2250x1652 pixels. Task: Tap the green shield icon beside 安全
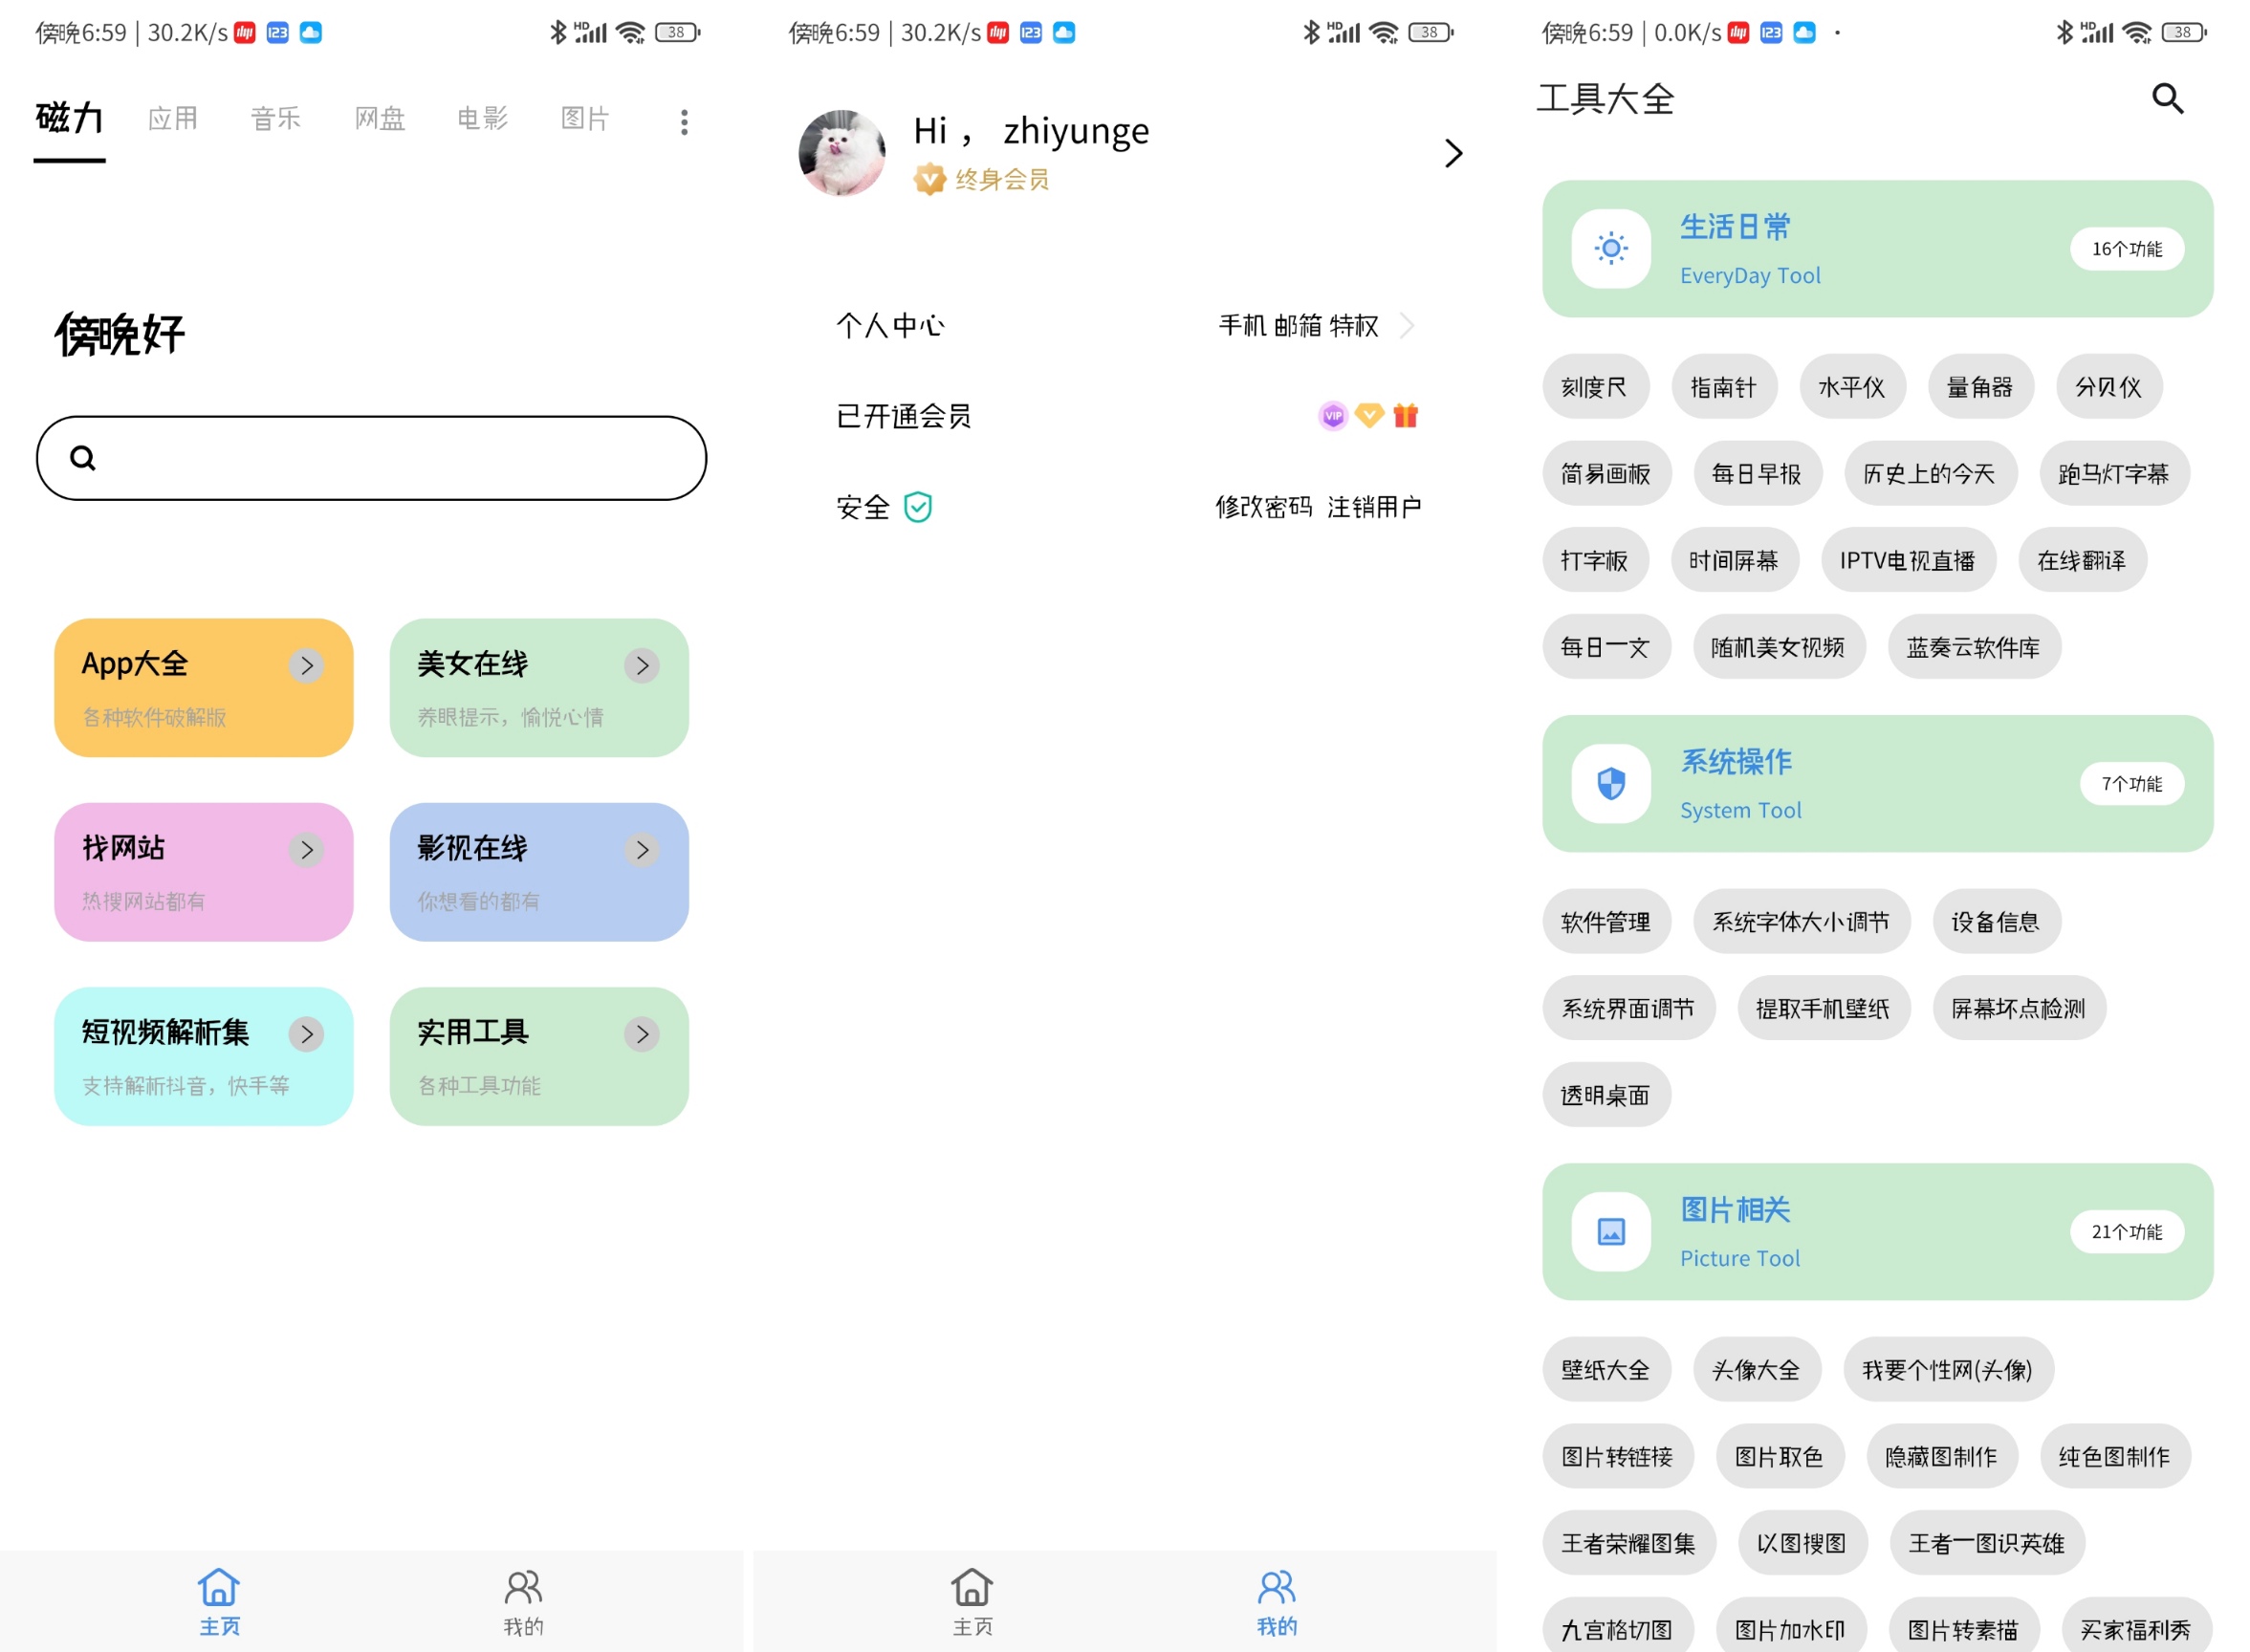(x=918, y=507)
